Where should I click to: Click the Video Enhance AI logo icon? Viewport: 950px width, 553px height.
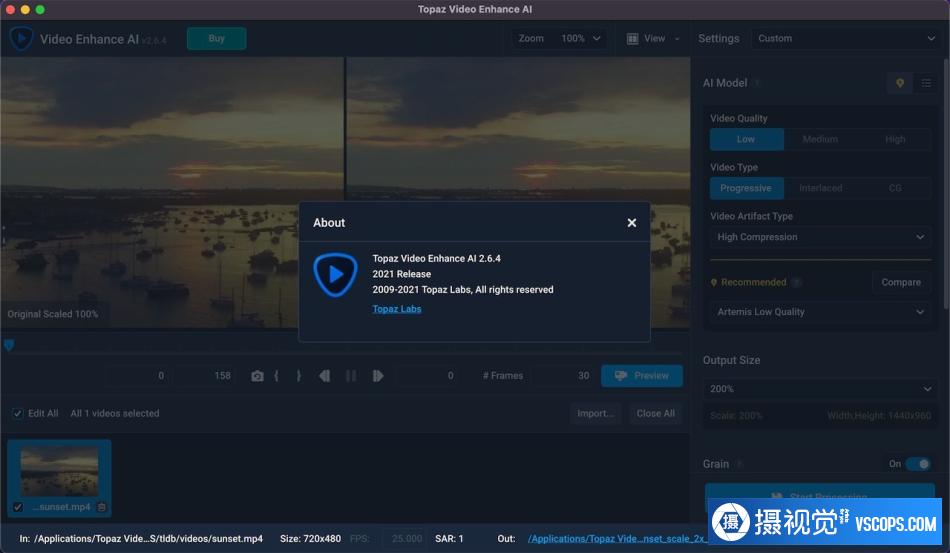point(21,39)
